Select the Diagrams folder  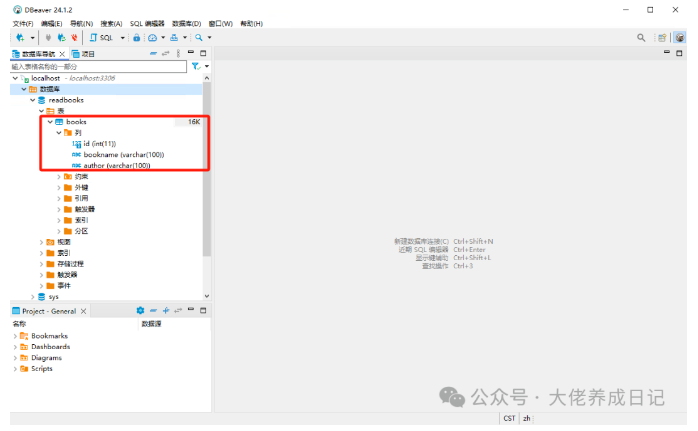[46, 358]
